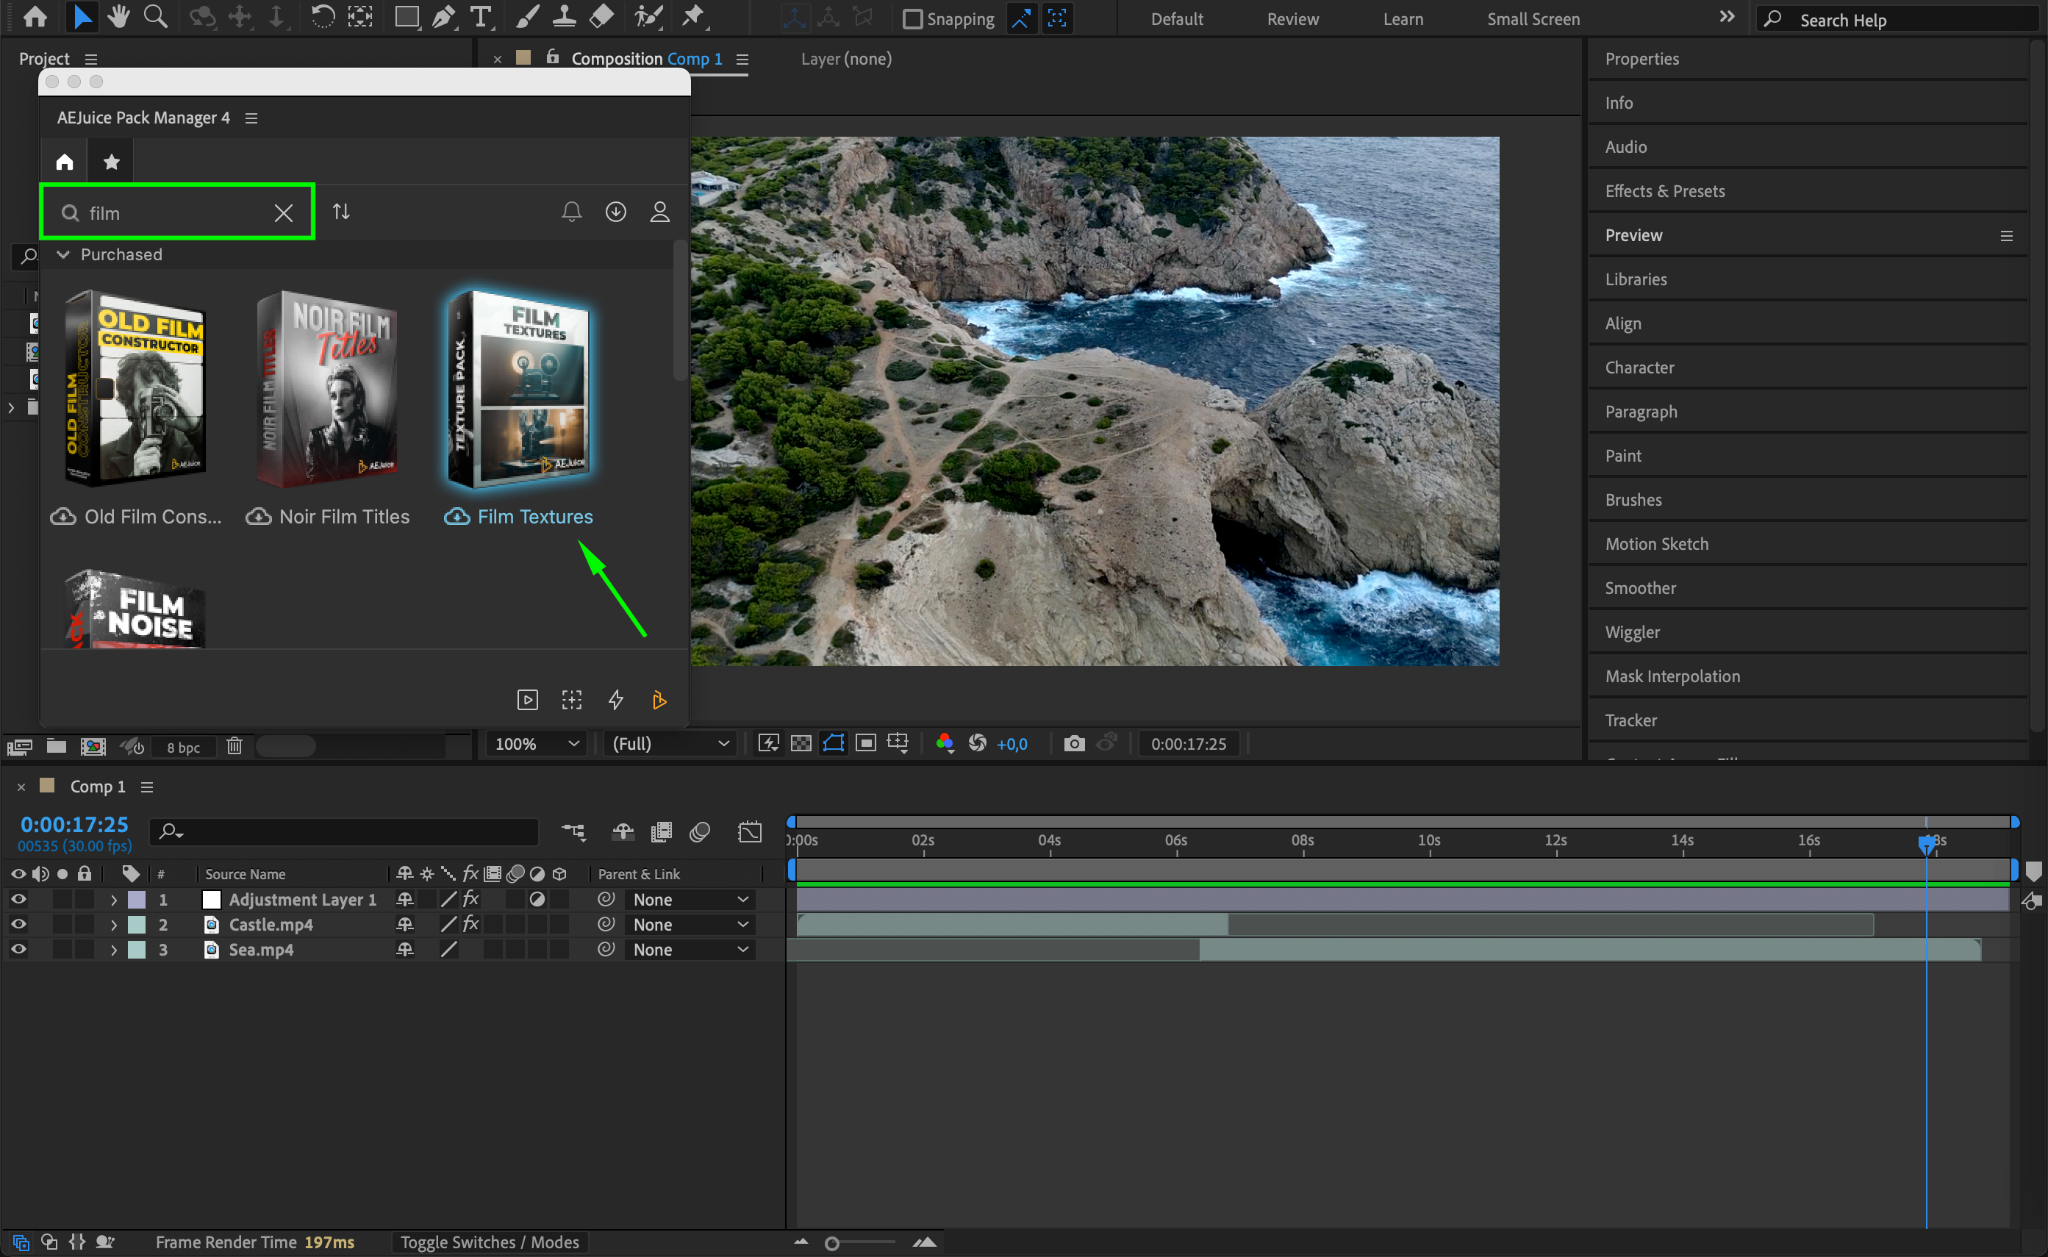Open AEJuice favorites star tab

click(111, 162)
